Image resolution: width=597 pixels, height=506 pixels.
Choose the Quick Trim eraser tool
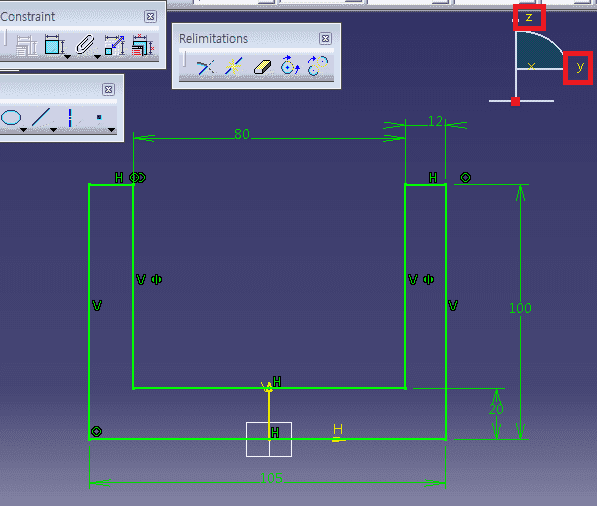point(262,67)
